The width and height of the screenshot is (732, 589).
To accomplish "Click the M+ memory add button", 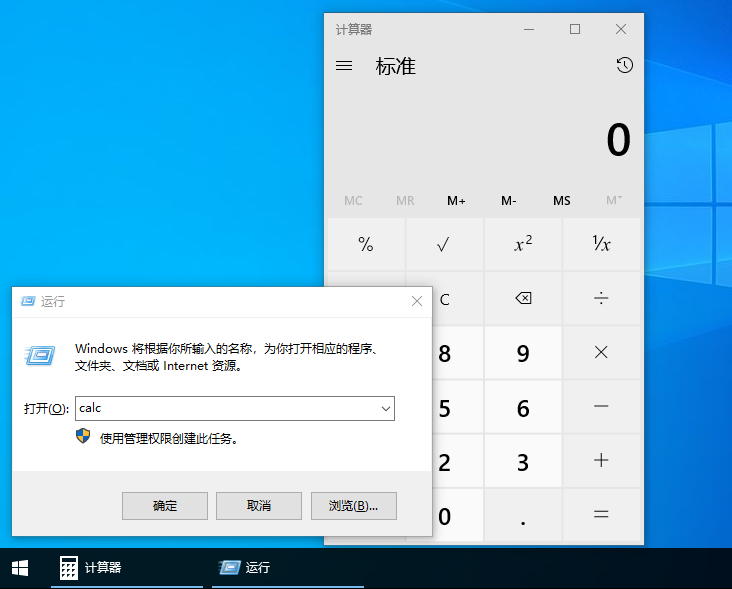I will point(456,201).
